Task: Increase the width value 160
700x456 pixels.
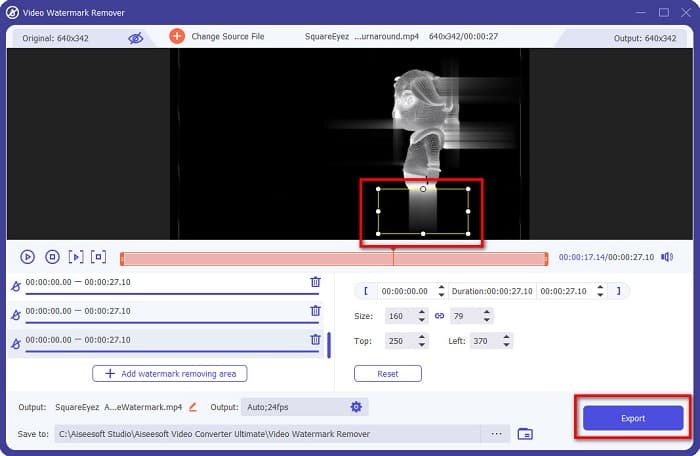Action: point(422,312)
